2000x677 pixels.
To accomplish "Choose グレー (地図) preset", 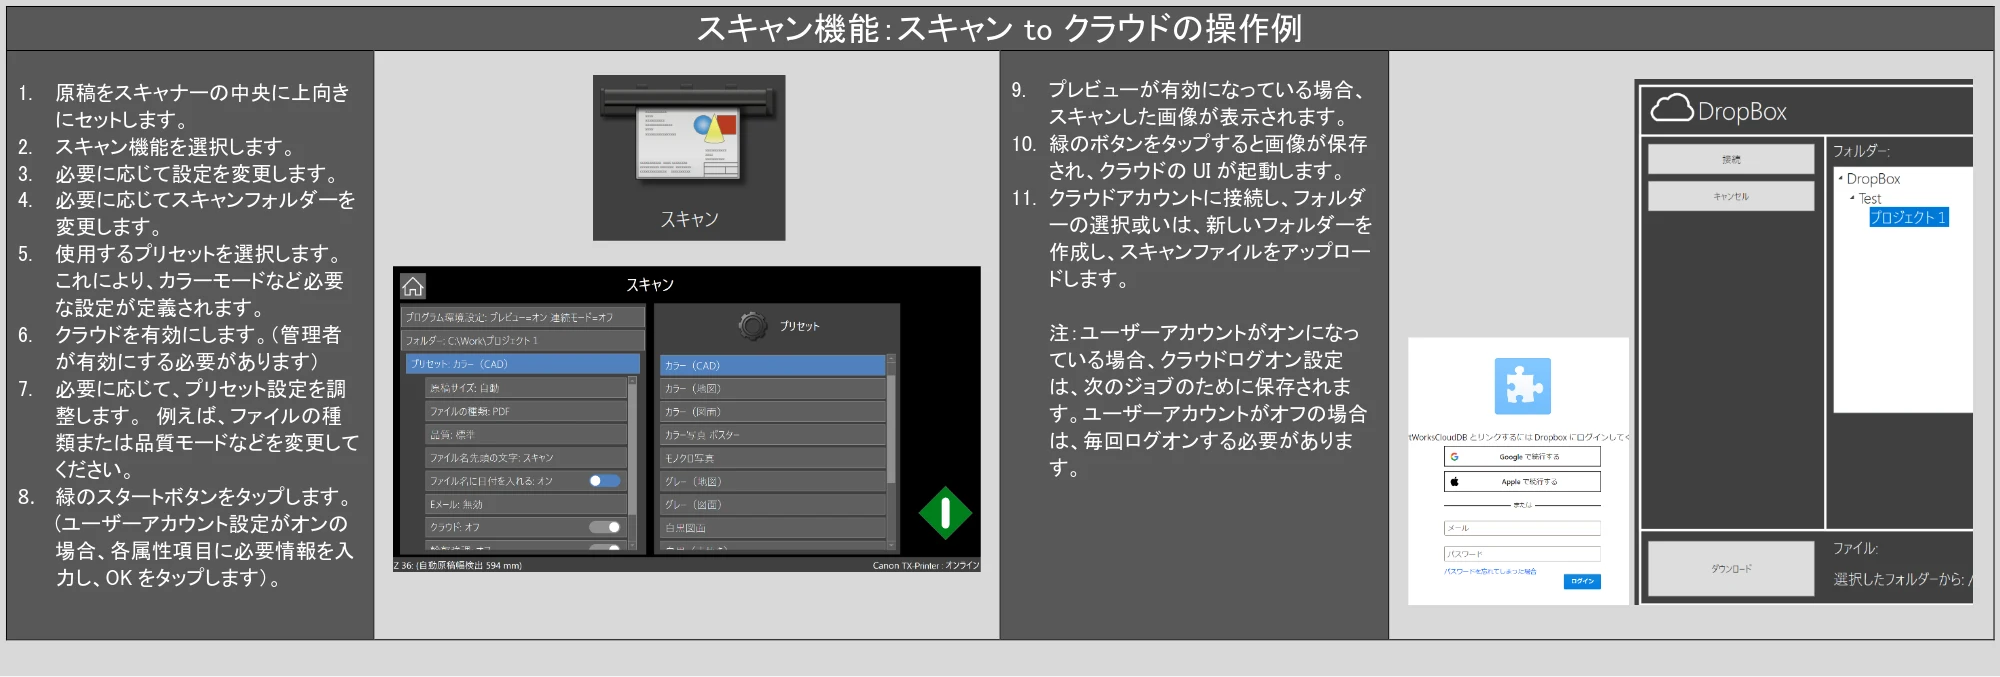I will [772, 481].
